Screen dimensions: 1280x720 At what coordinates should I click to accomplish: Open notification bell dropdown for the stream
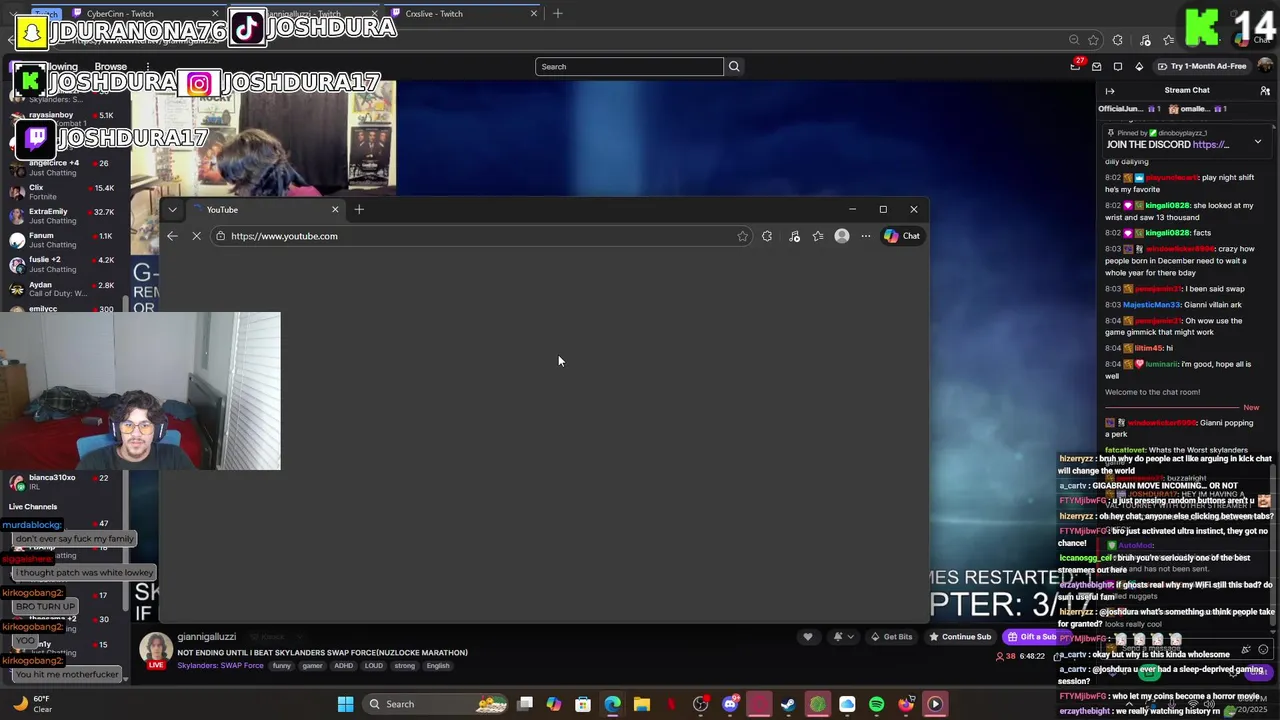[842, 637]
